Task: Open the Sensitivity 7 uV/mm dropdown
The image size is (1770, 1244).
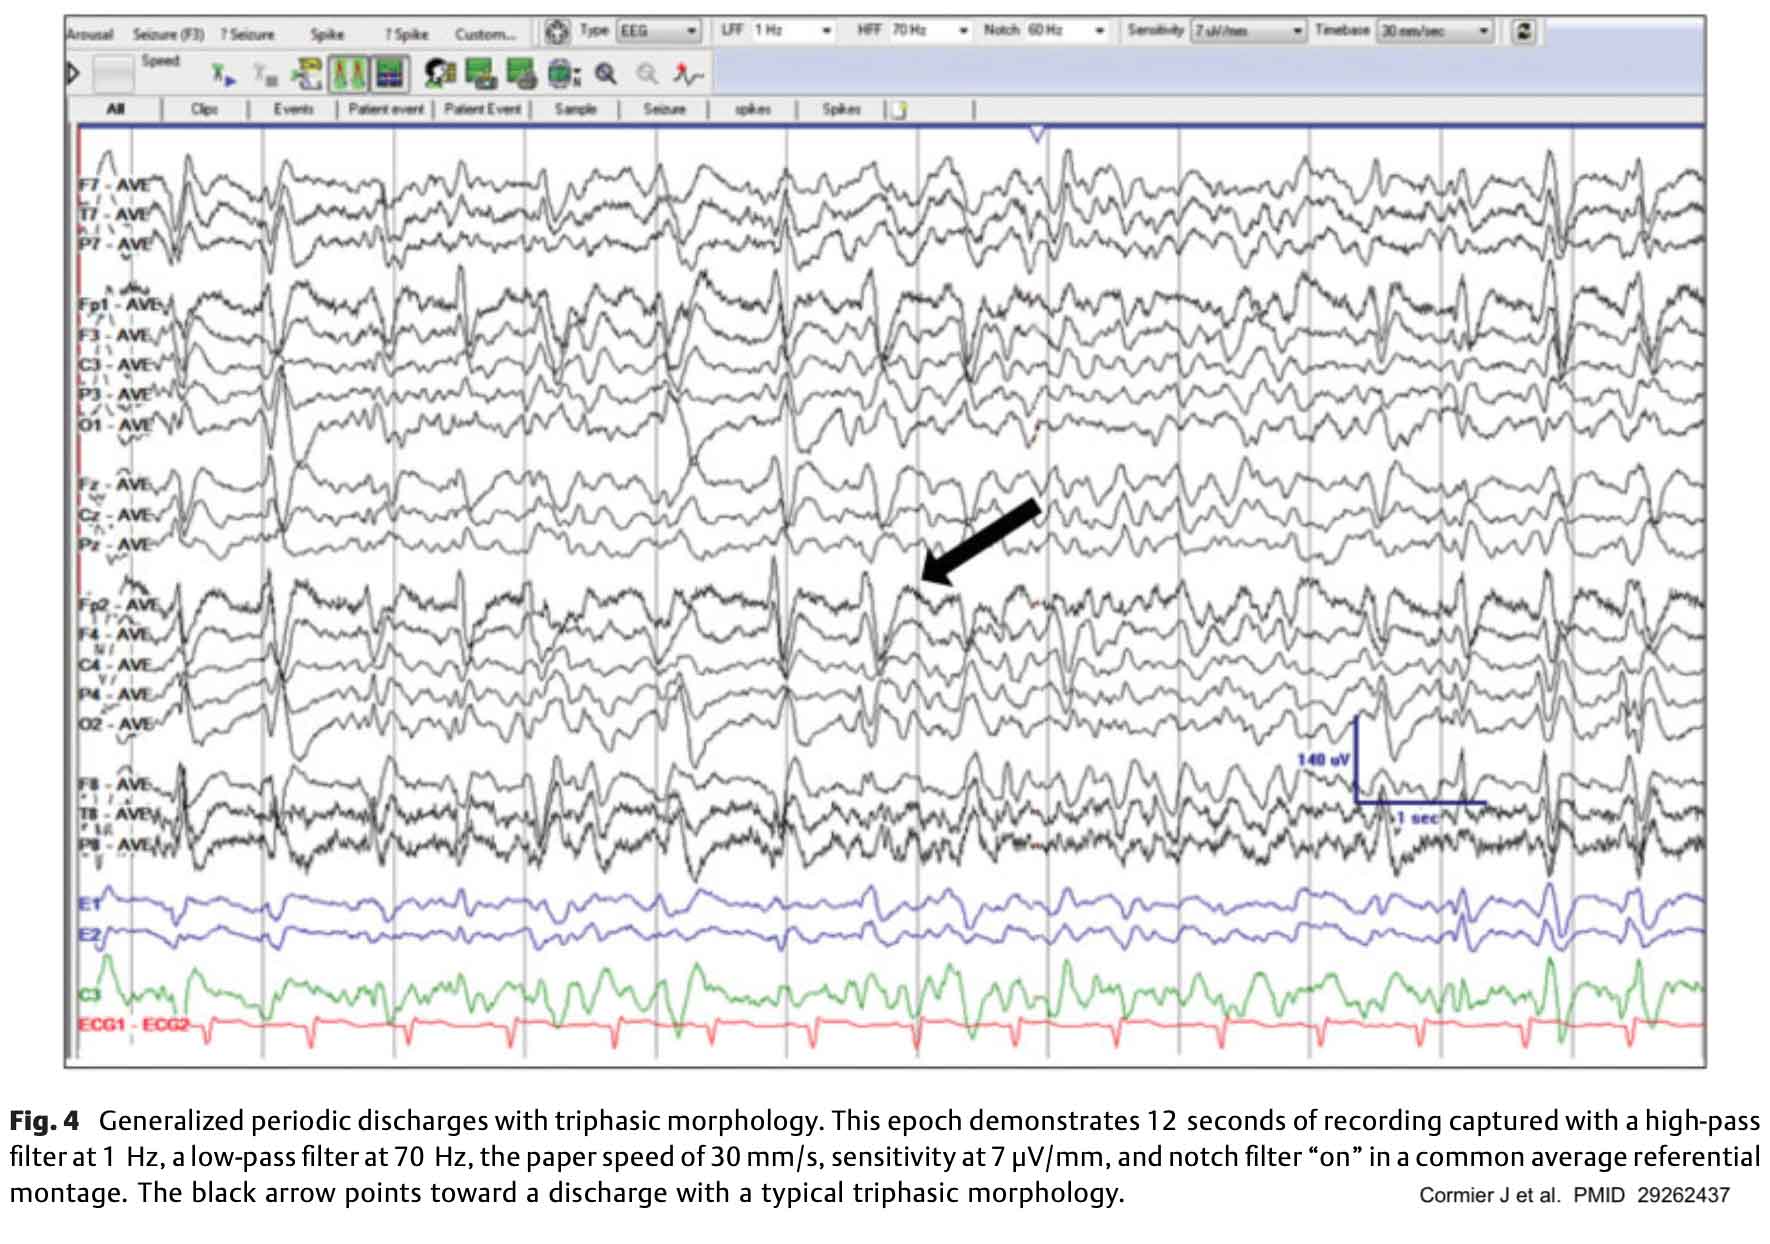Action: pos(1243,29)
